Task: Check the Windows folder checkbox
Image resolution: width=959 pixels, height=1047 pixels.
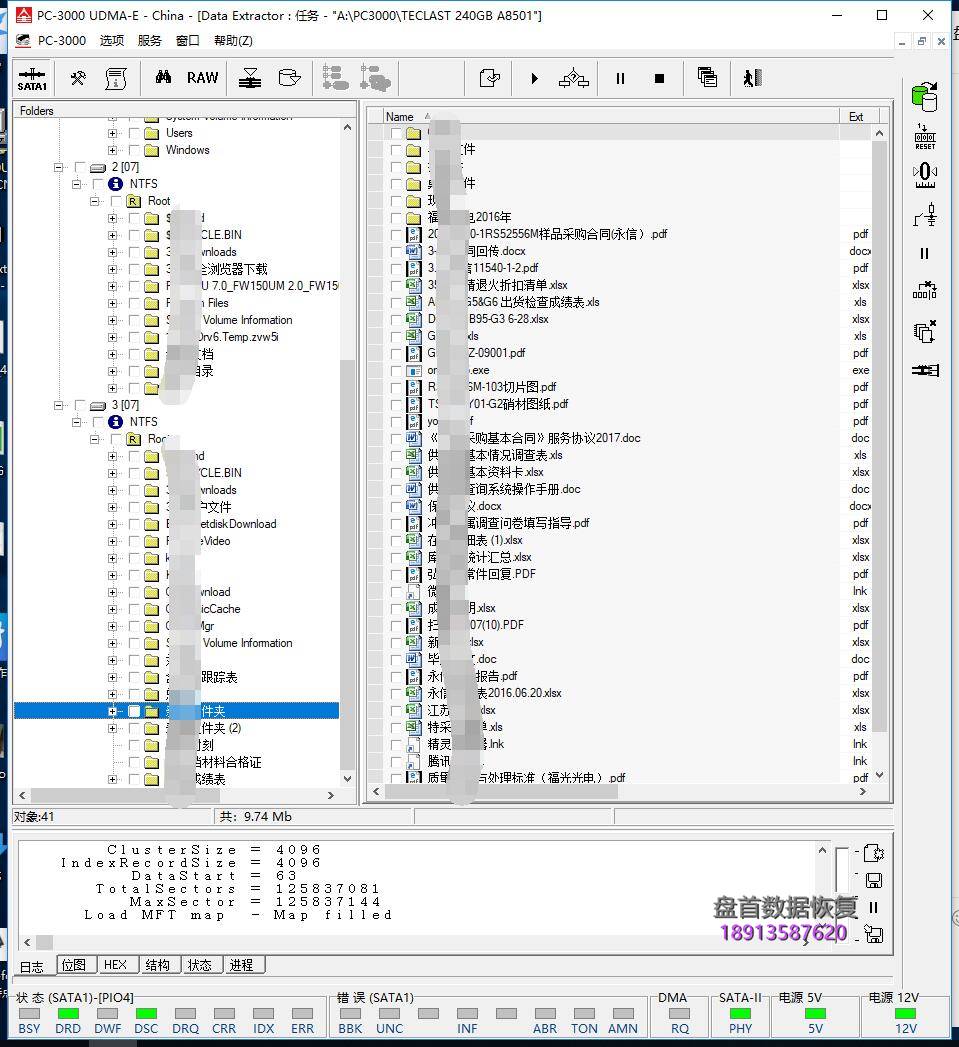Action: [x=134, y=150]
